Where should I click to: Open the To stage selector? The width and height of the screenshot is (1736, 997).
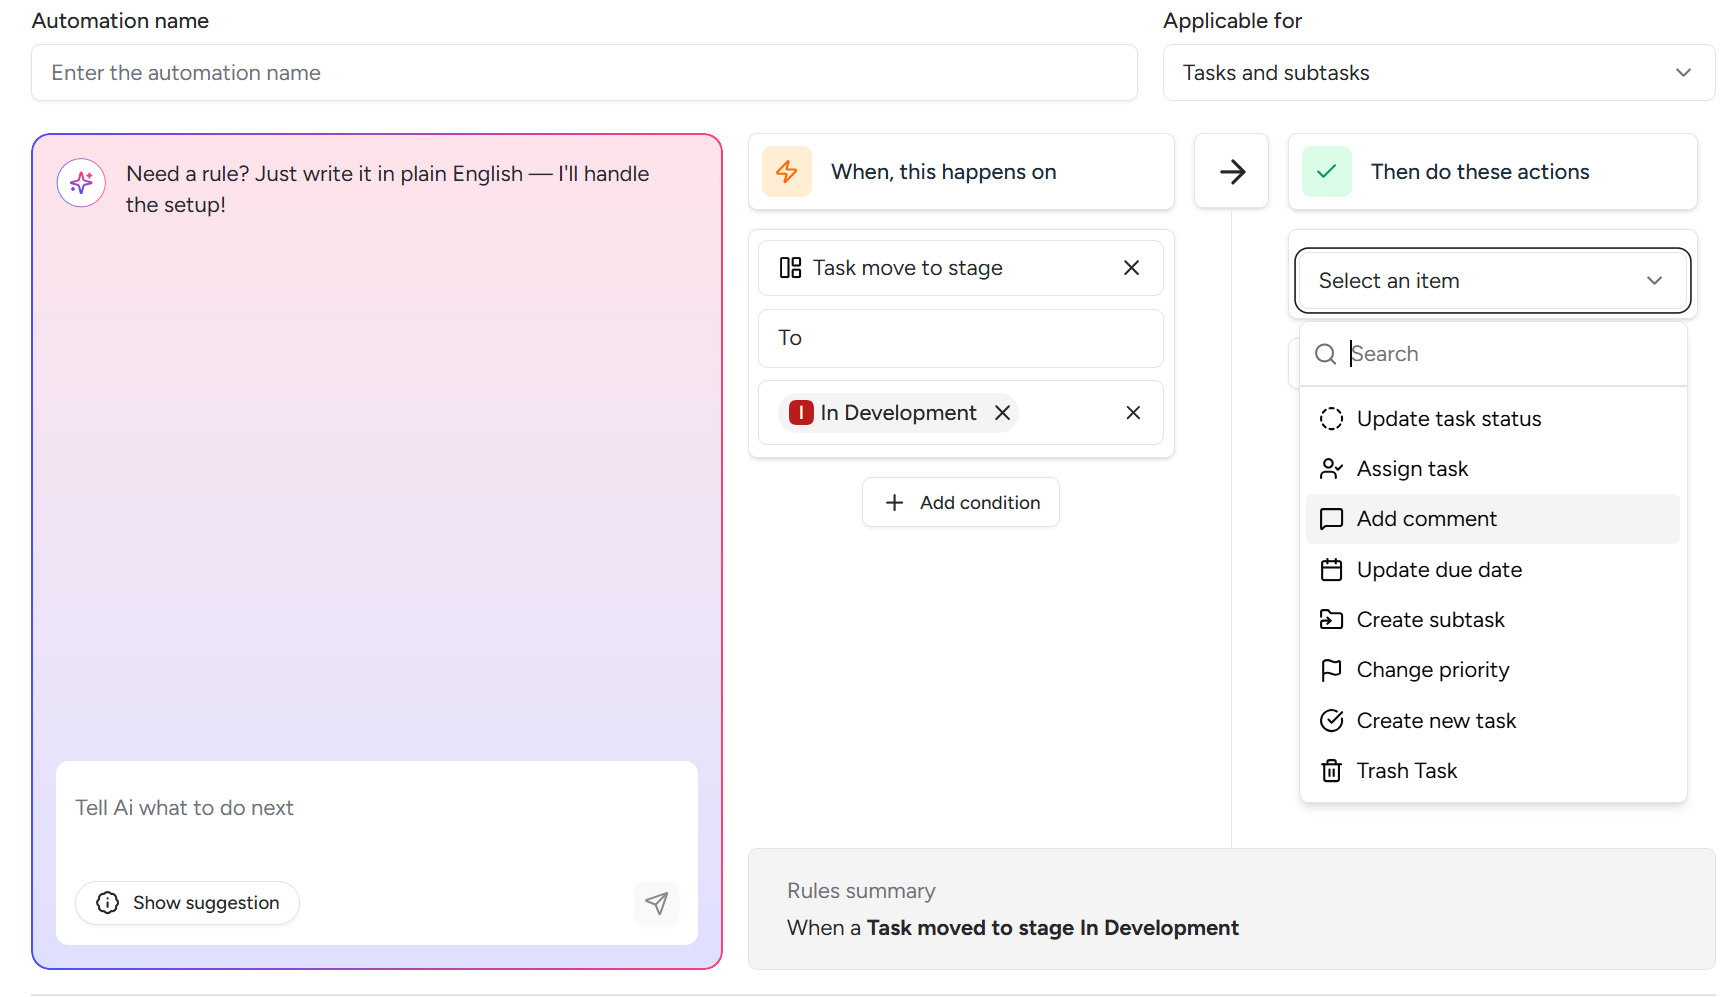coord(960,338)
